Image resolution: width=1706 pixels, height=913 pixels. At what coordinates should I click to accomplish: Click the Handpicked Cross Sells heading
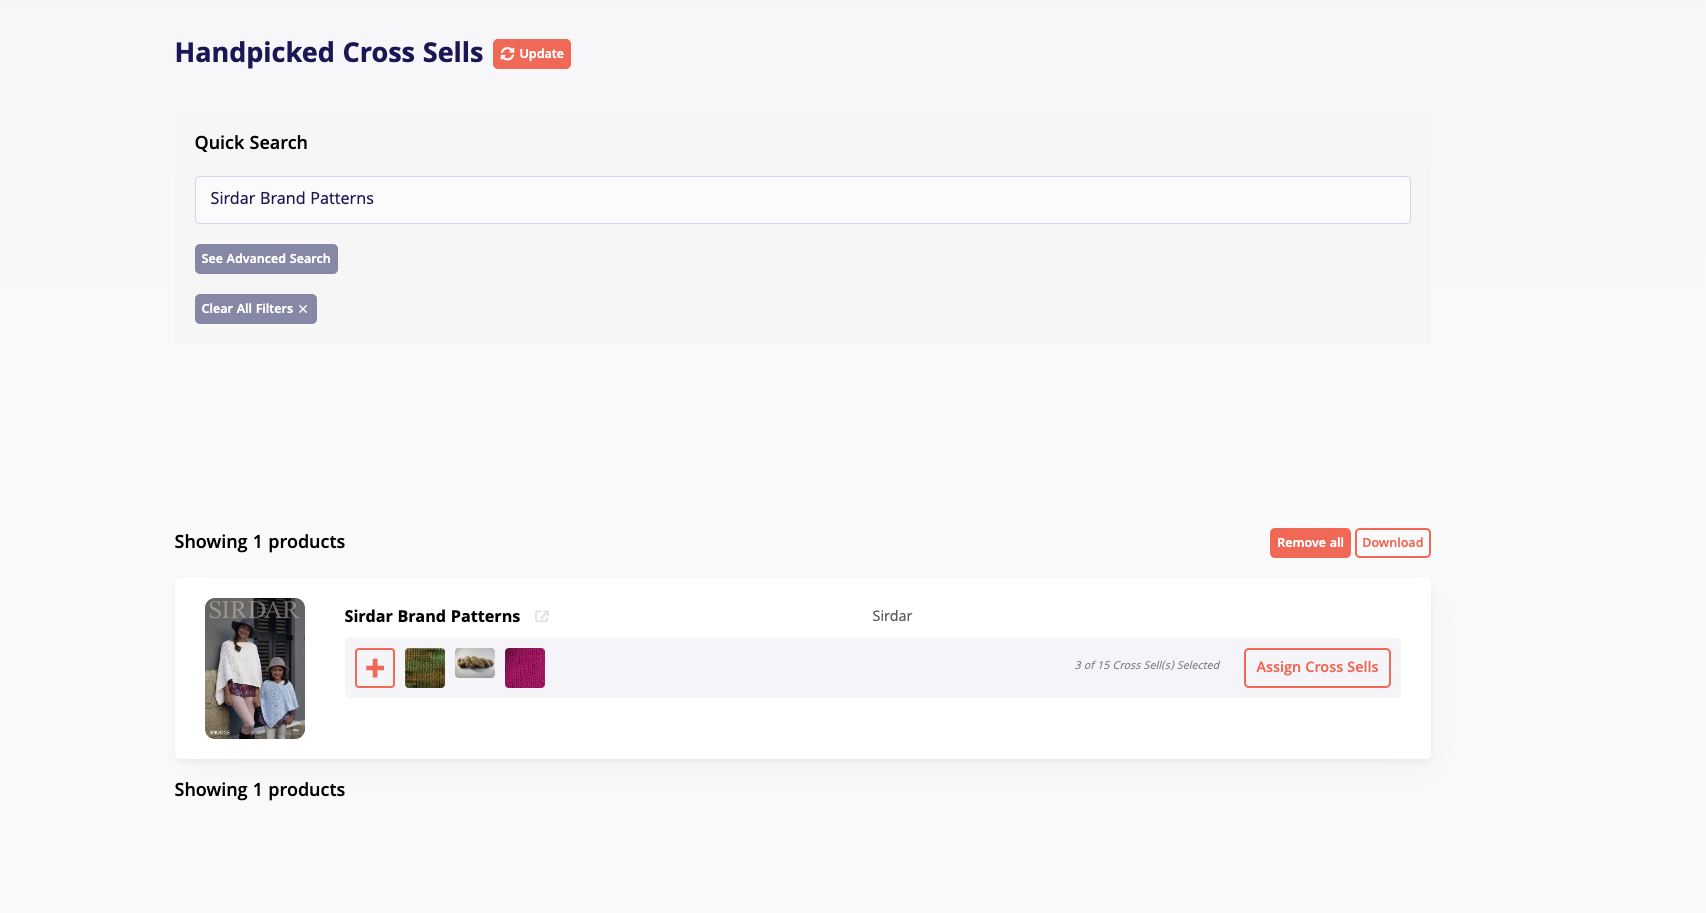point(329,53)
